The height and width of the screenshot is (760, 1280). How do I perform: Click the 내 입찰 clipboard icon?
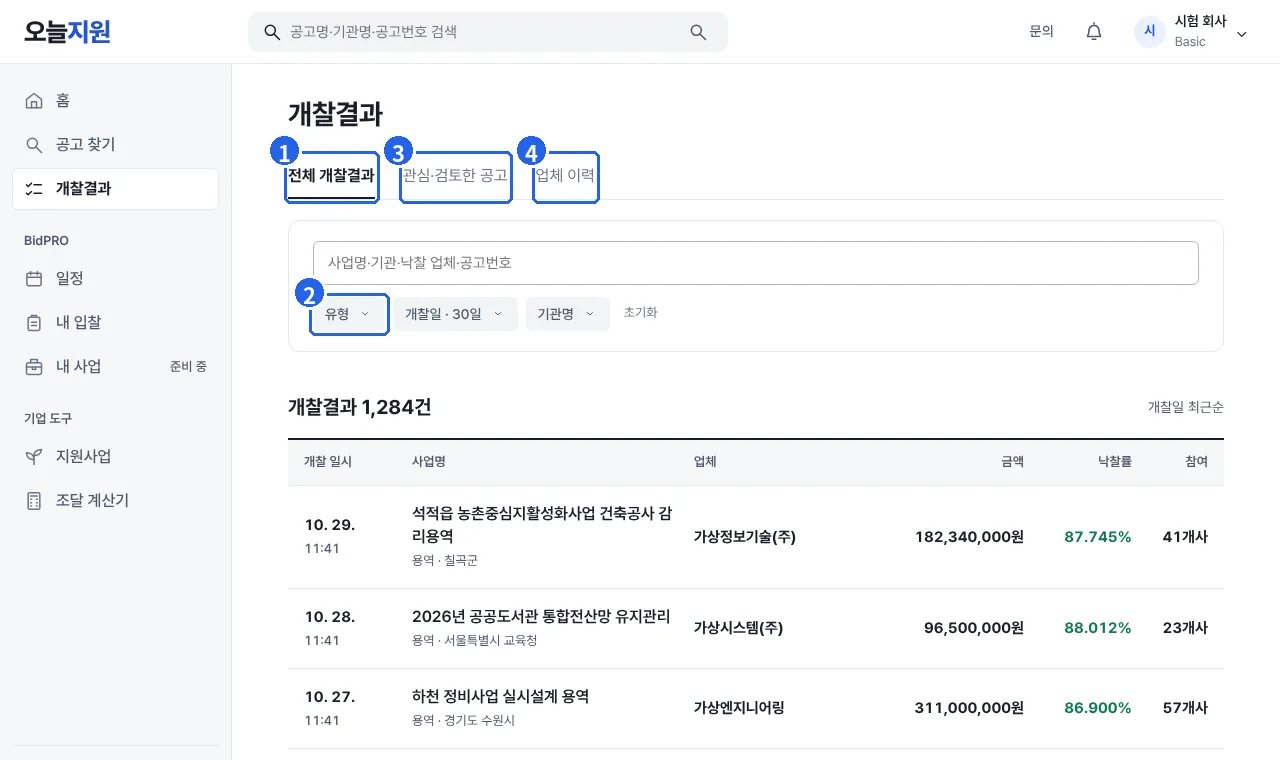coord(34,323)
